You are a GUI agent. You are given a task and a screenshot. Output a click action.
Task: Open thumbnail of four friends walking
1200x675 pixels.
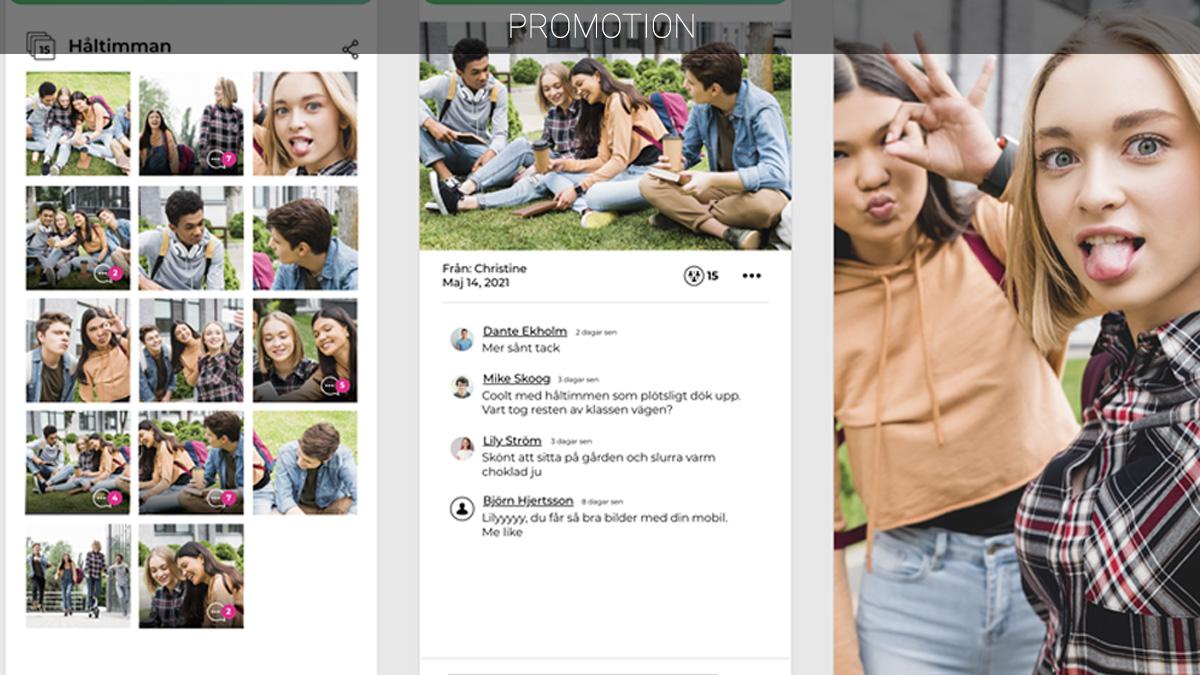click(78, 576)
